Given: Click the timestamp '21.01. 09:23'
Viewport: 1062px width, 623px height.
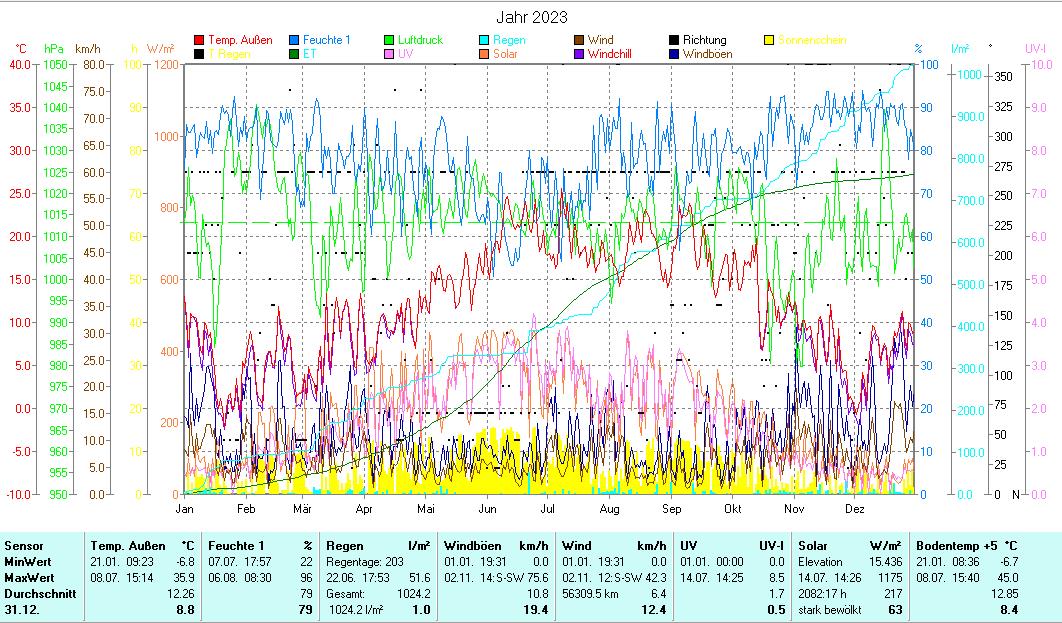Looking at the screenshot, I should [x=122, y=562].
